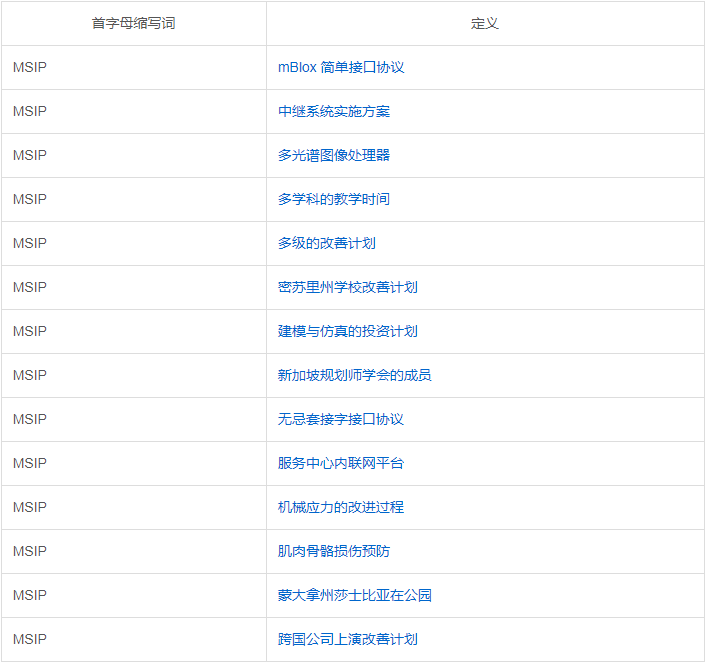The image size is (706, 662).
Task: Open 多光谱图像处理器 definition
Action: coord(334,155)
